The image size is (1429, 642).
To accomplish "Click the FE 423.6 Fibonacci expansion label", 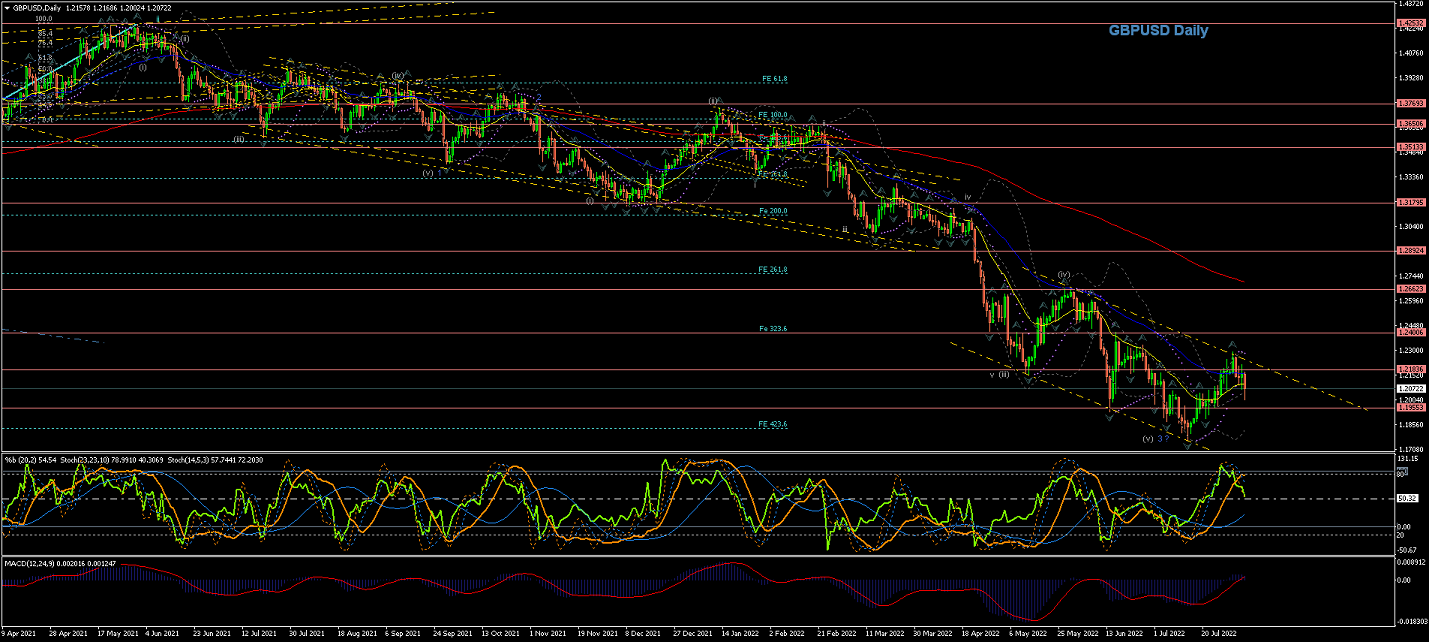I will (773, 424).
